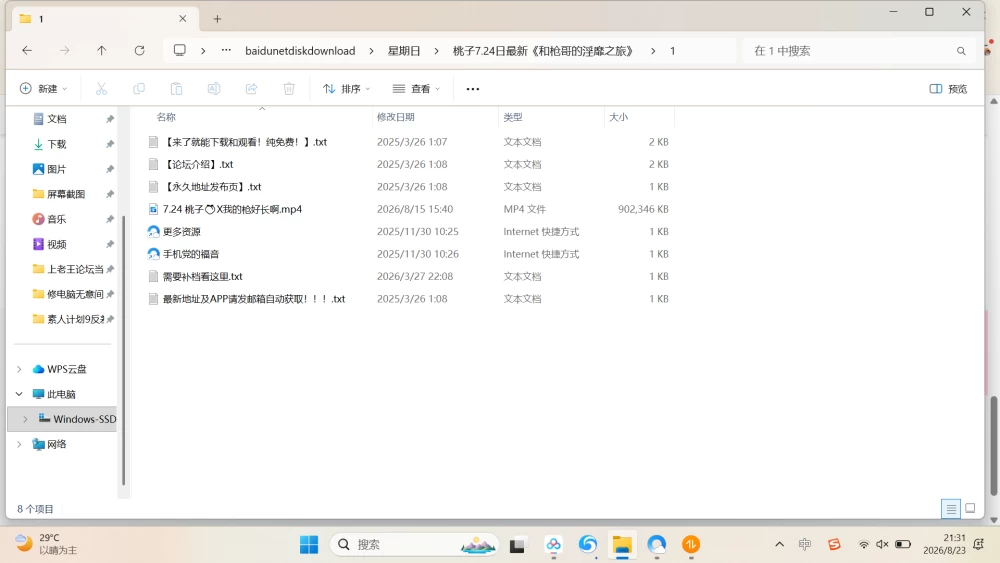Image resolution: width=1000 pixels, height=563 pixels.
Task: Go up one folder level
Action: pos(101,50)
